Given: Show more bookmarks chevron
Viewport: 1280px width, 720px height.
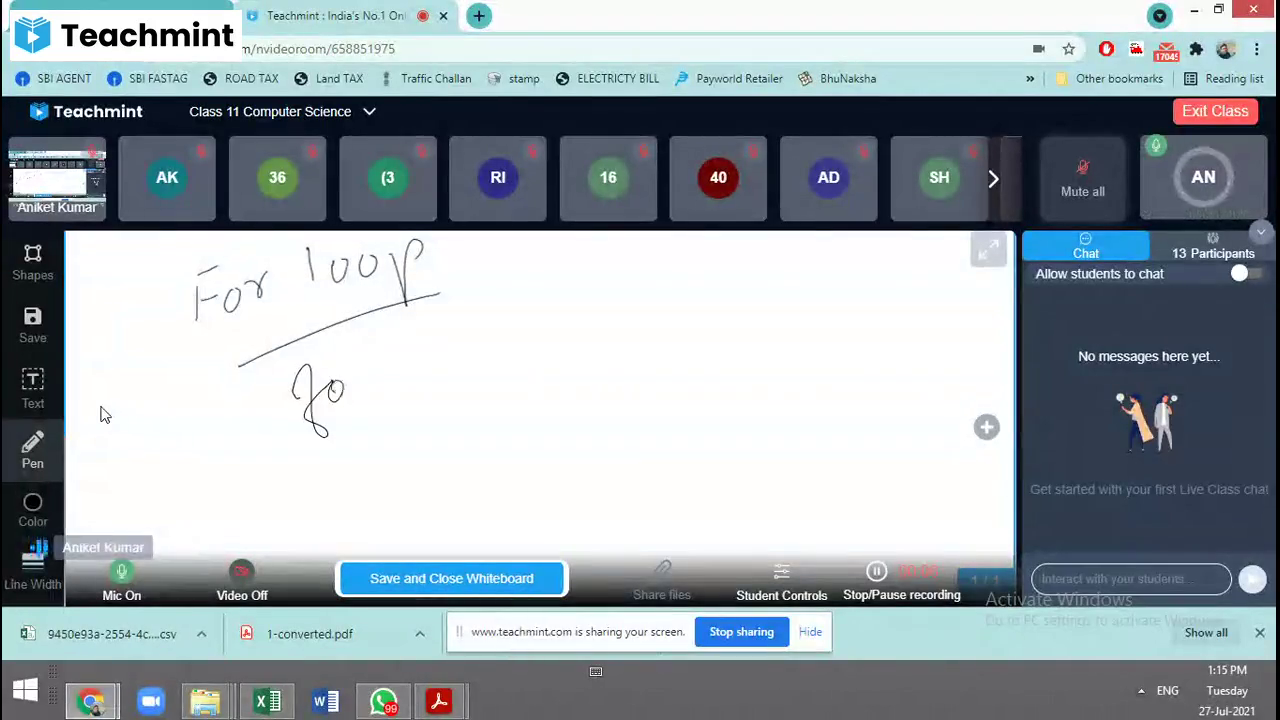Looking at the screenshot, I should coord(1030,79).
